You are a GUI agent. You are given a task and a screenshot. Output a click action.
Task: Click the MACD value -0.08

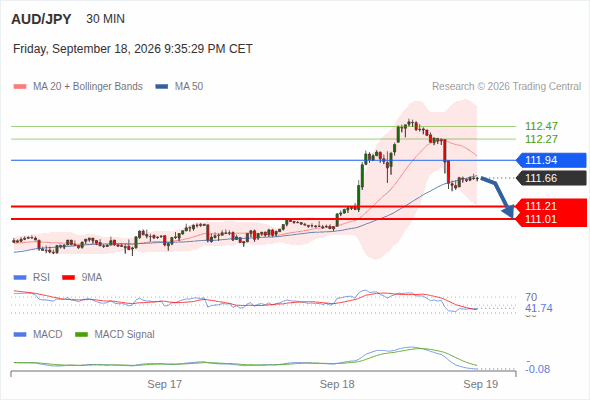pos(537,369)
